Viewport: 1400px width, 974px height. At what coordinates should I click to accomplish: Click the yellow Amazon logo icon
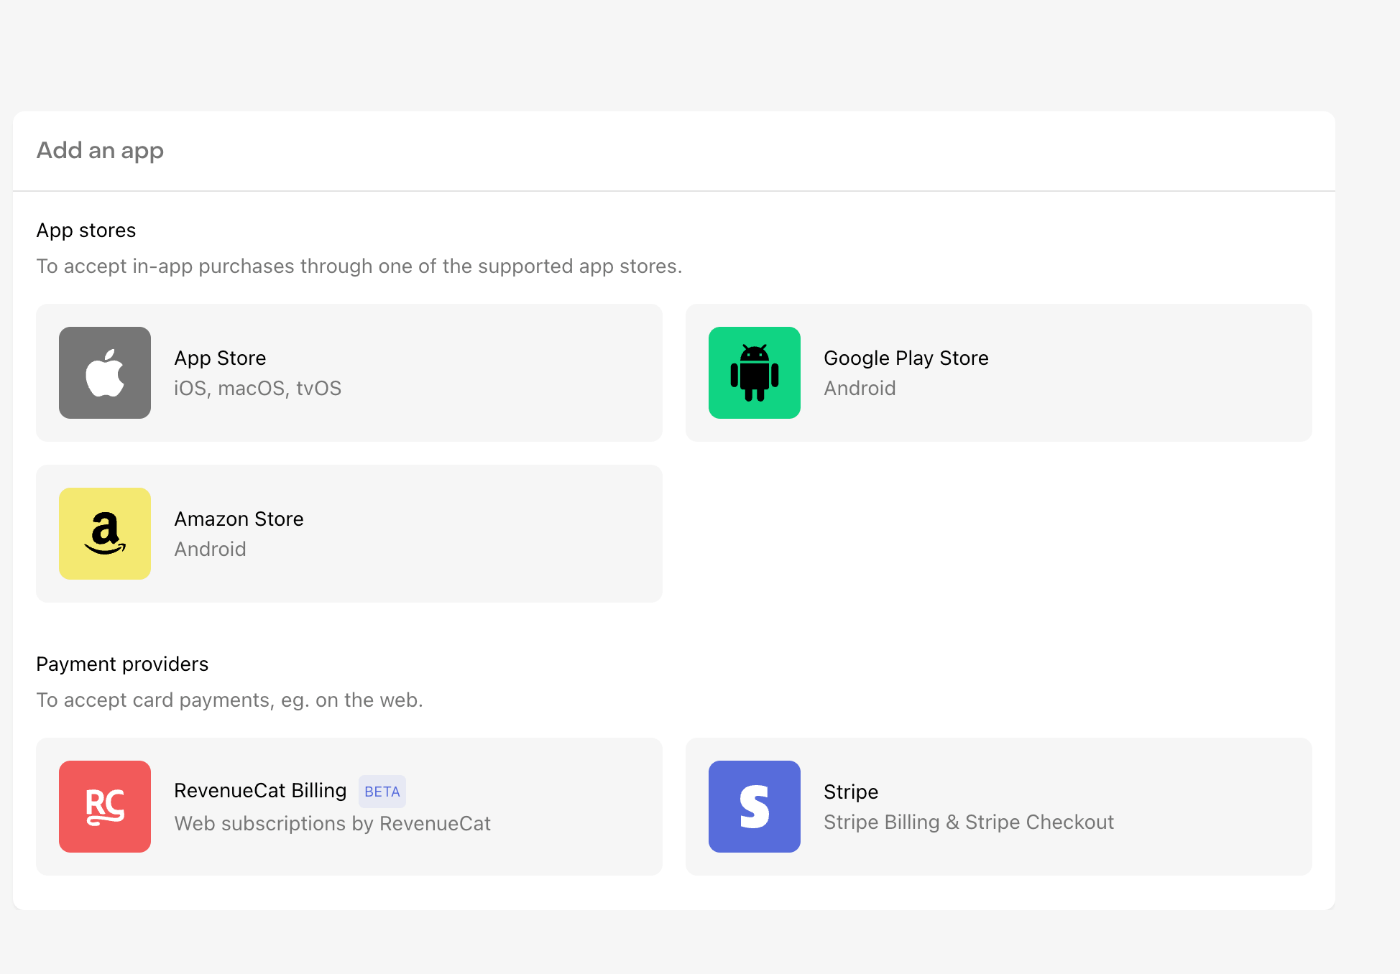(x=105, y=534)
